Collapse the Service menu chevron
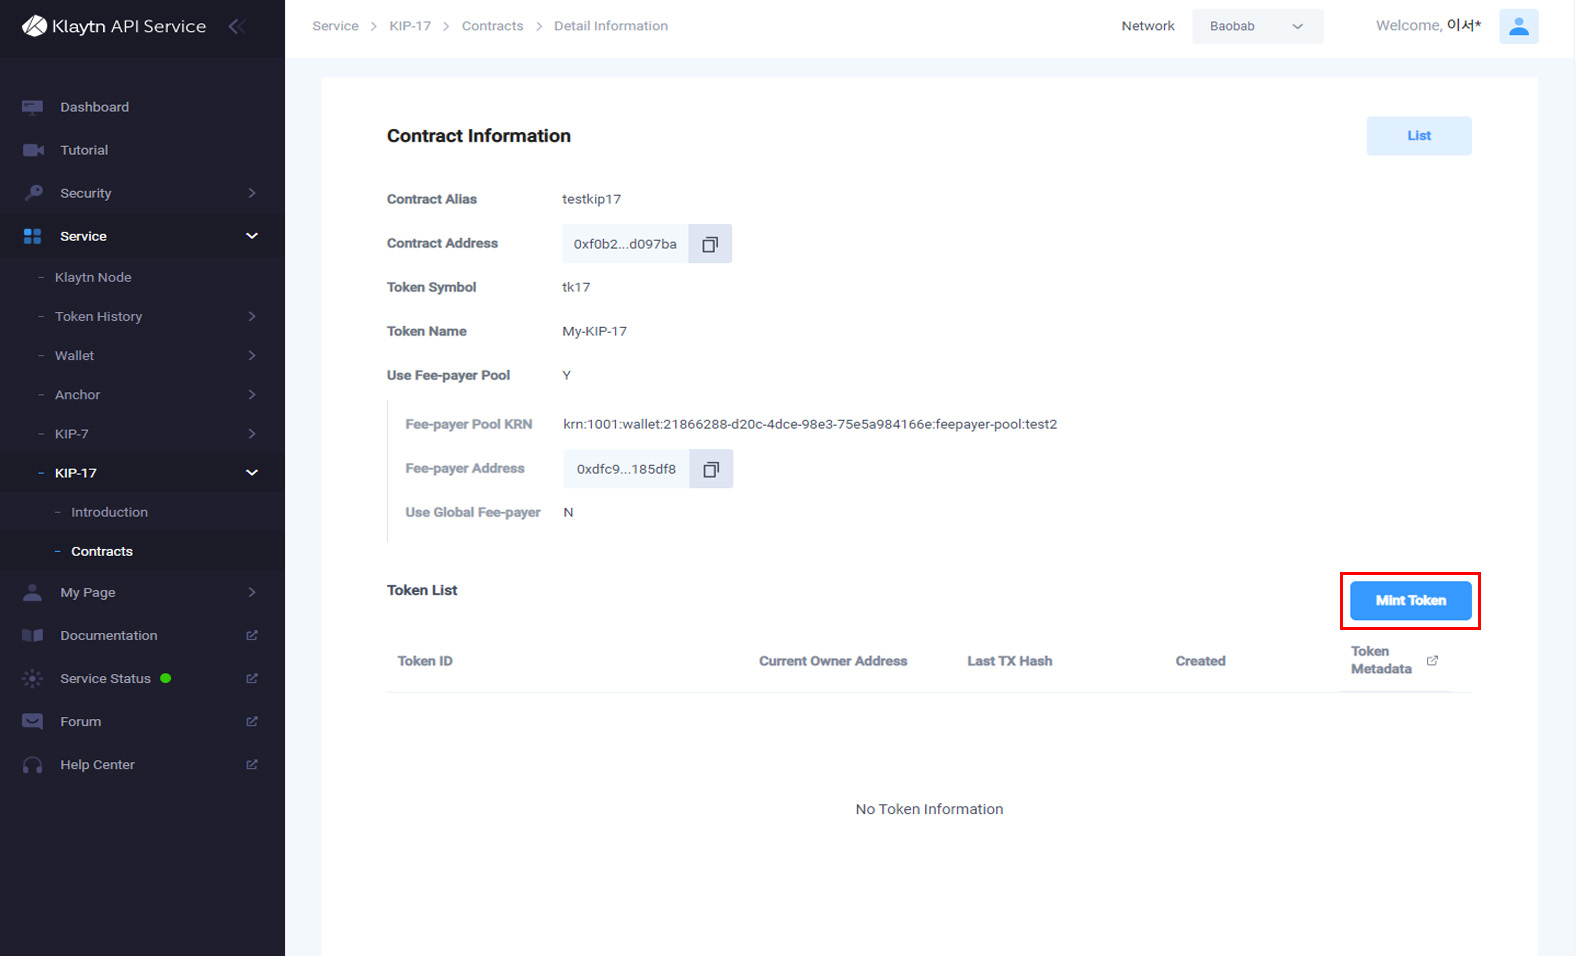This screenshot has height=956, width=1576. (252, 236)
